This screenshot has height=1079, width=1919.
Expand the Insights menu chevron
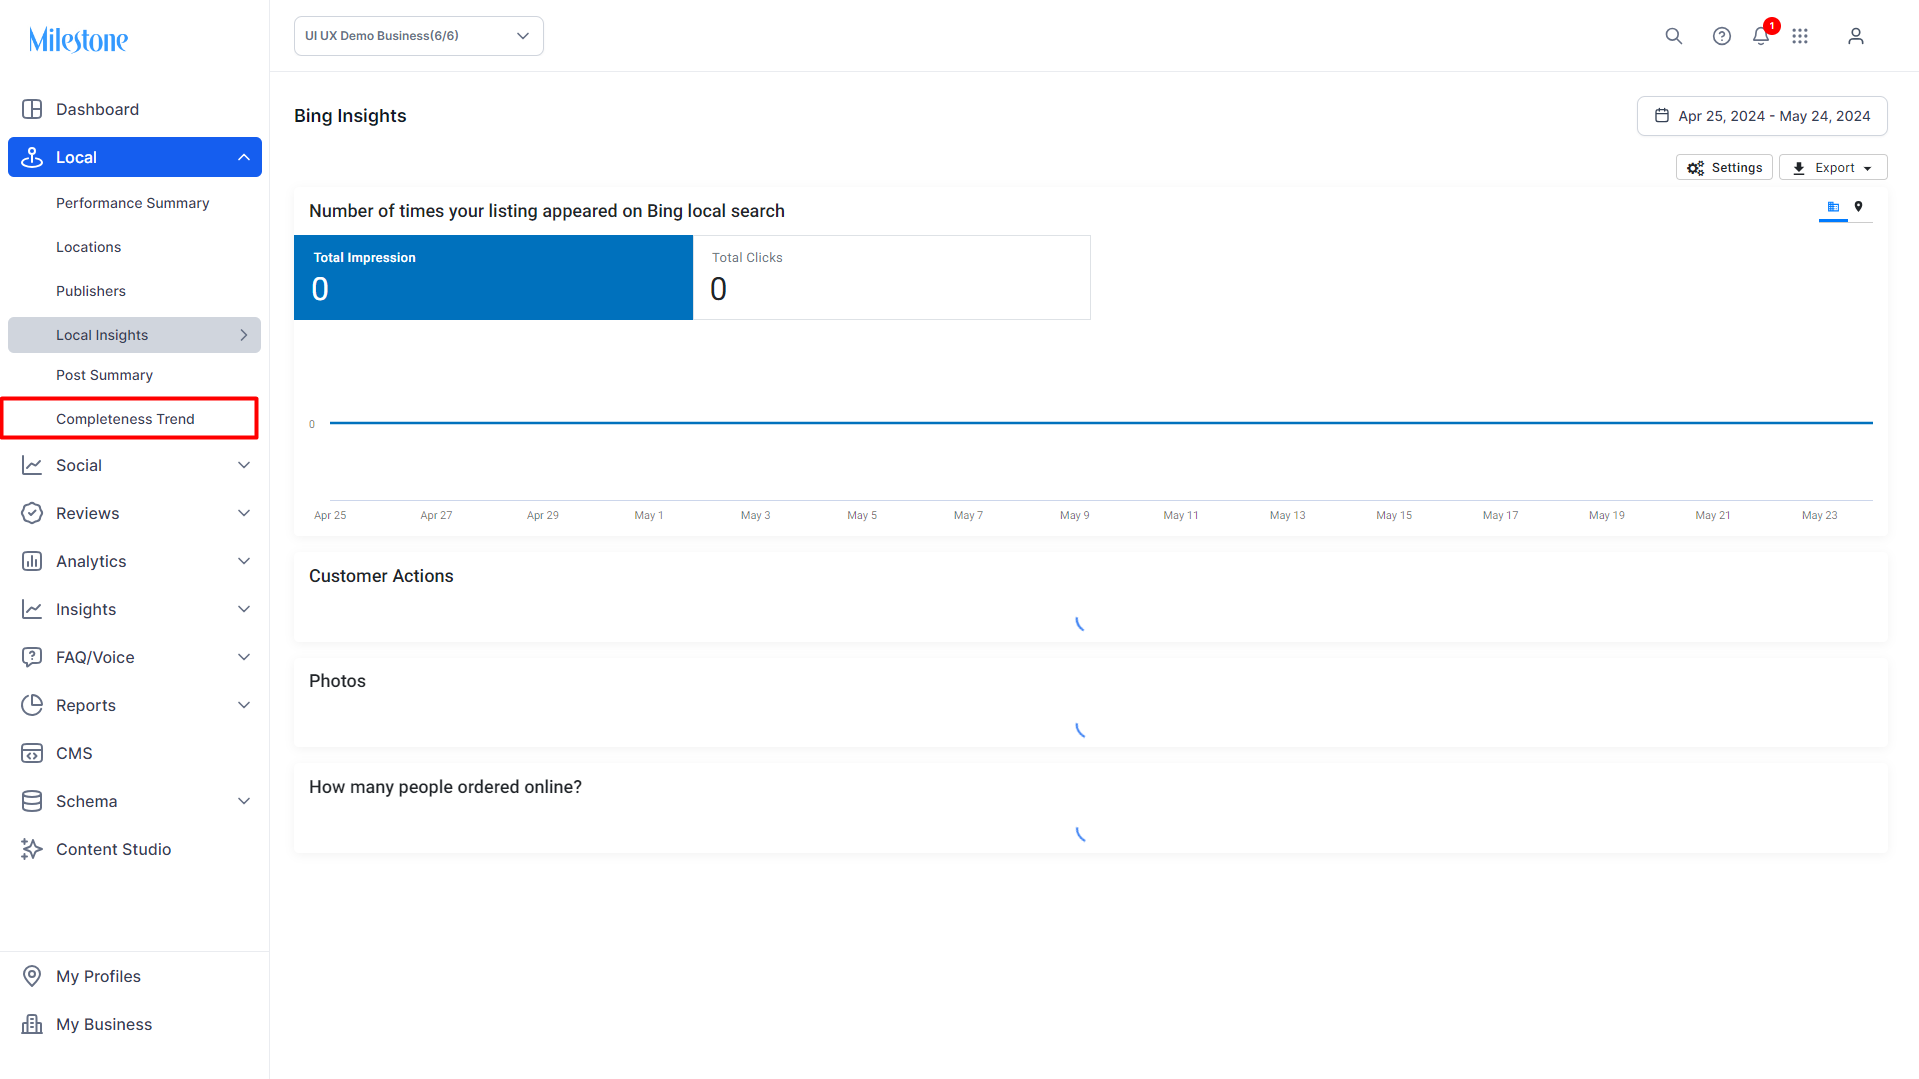point(244,609)
